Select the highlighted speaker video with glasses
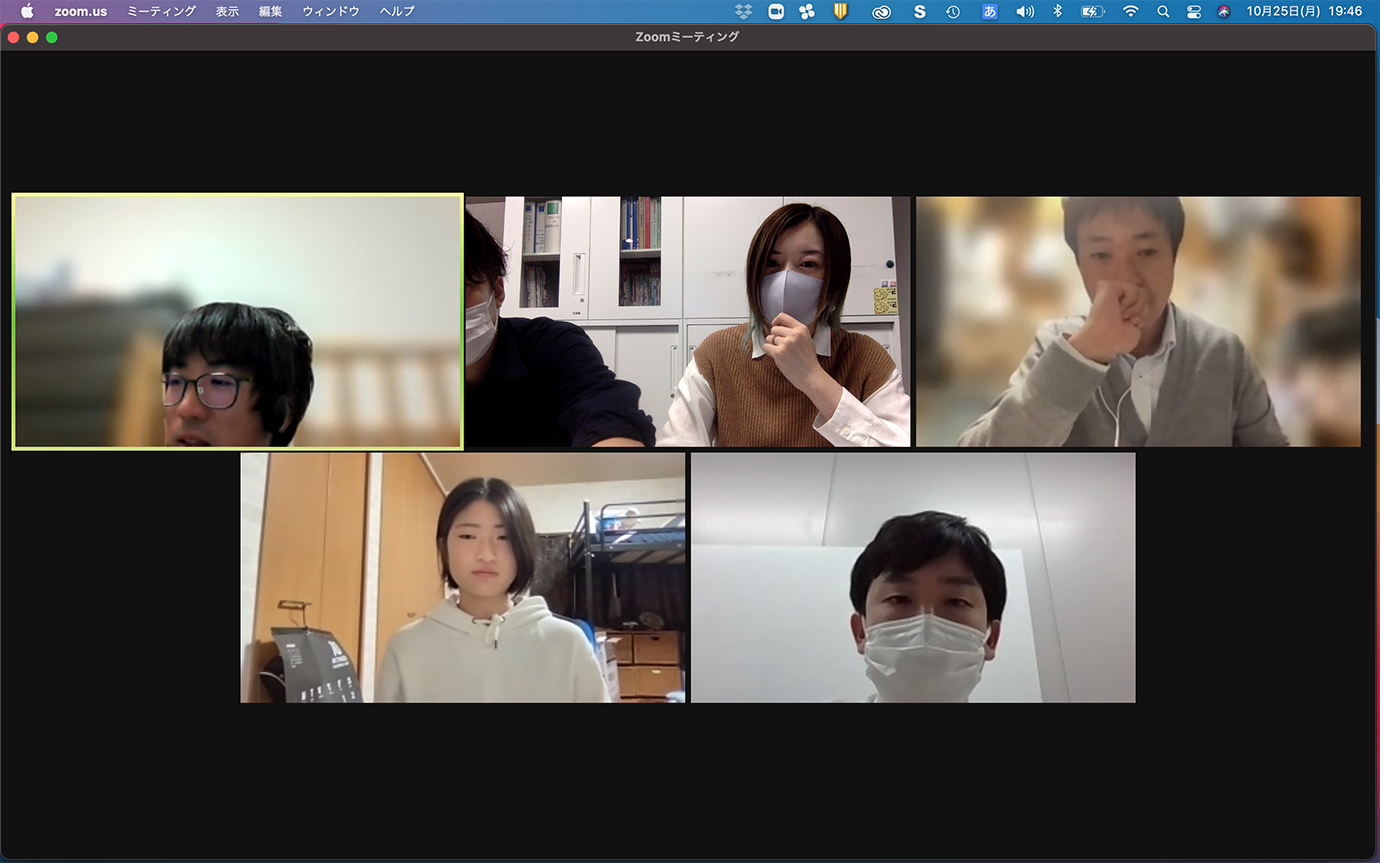This screenshot has height=863, width=1380. [237, 321]
